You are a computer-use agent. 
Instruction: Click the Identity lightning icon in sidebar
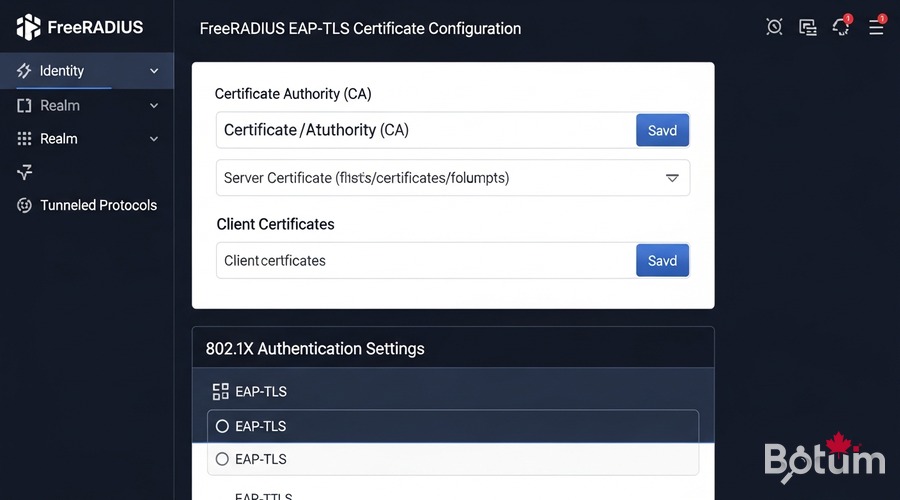24,71
